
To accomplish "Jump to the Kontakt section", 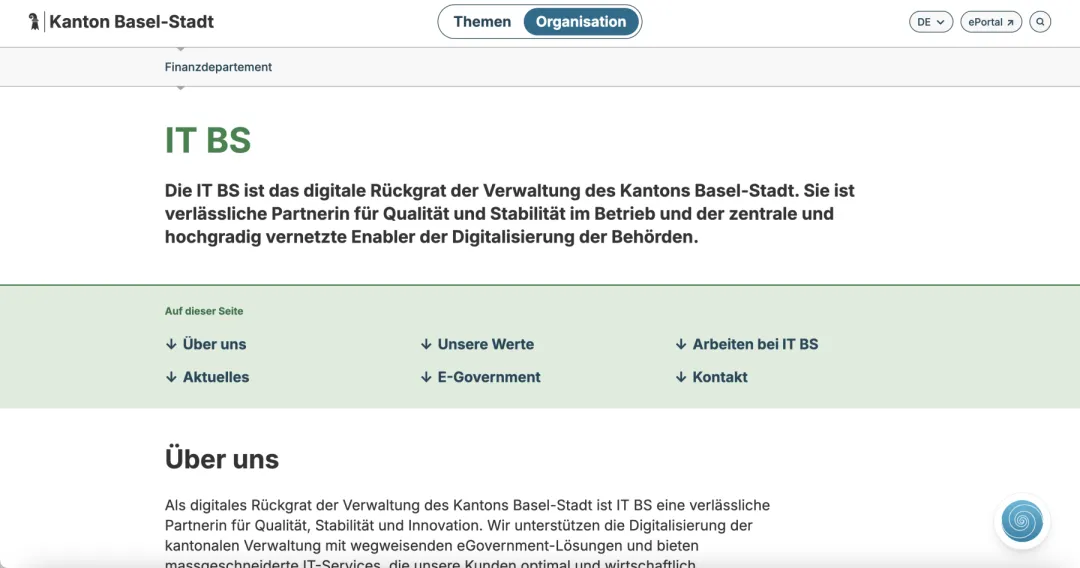I will click(x=720, y=377).
